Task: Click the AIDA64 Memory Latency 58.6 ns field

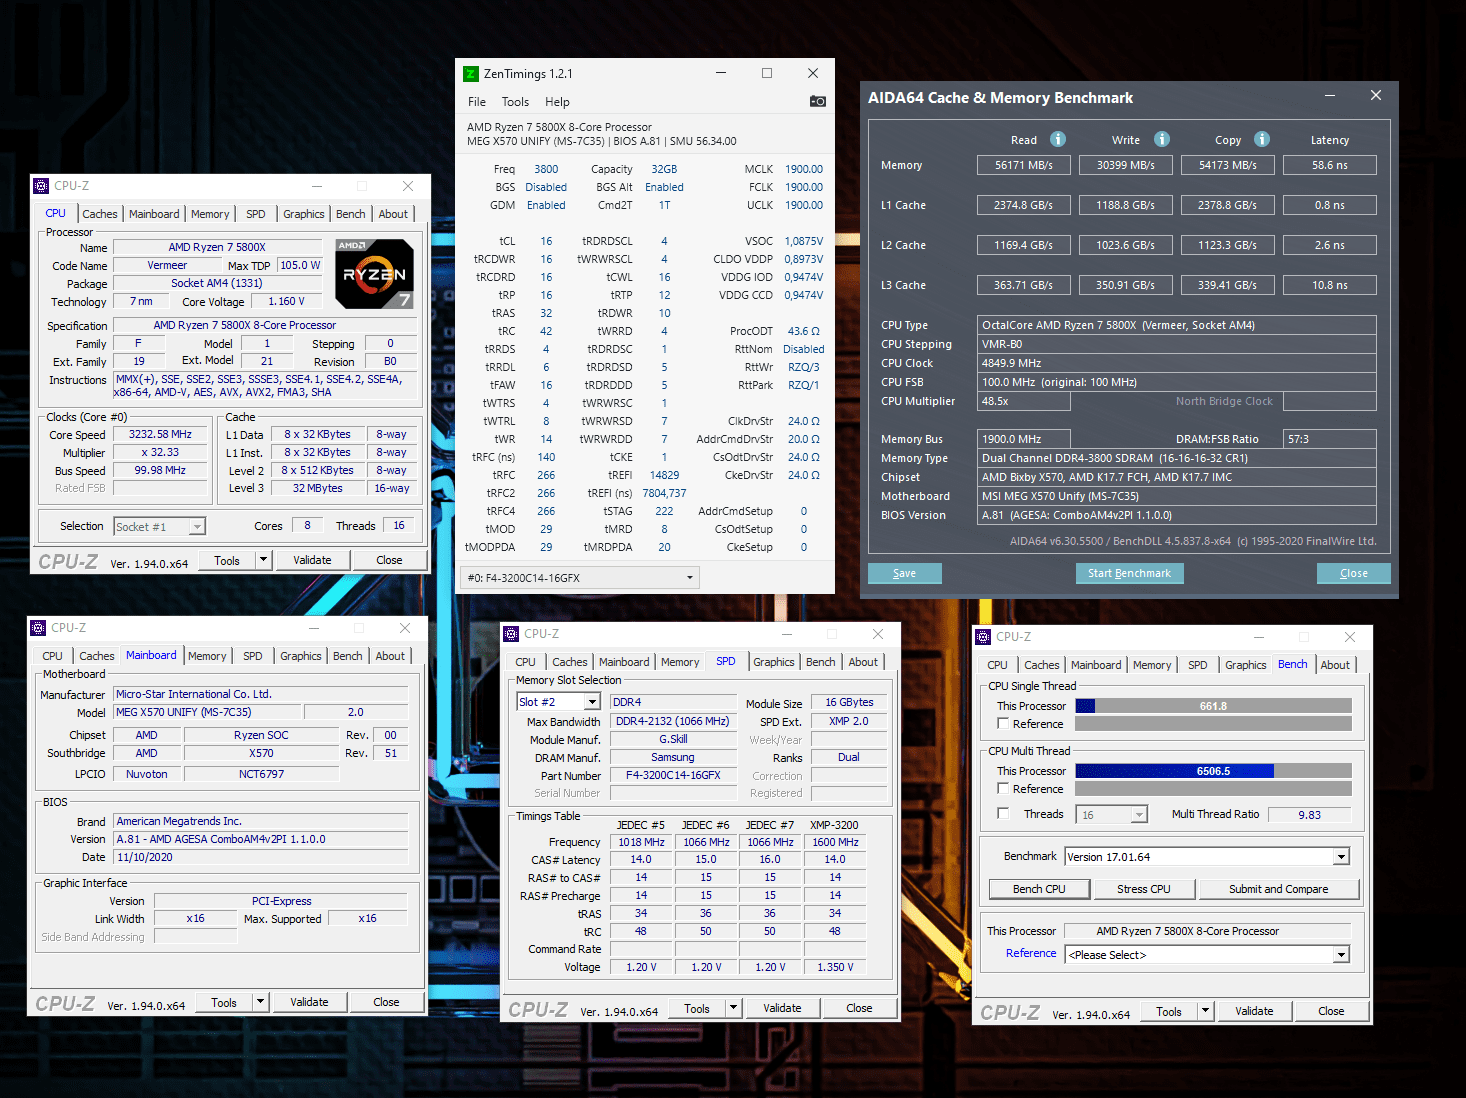Action: (x=1329, y=165)
